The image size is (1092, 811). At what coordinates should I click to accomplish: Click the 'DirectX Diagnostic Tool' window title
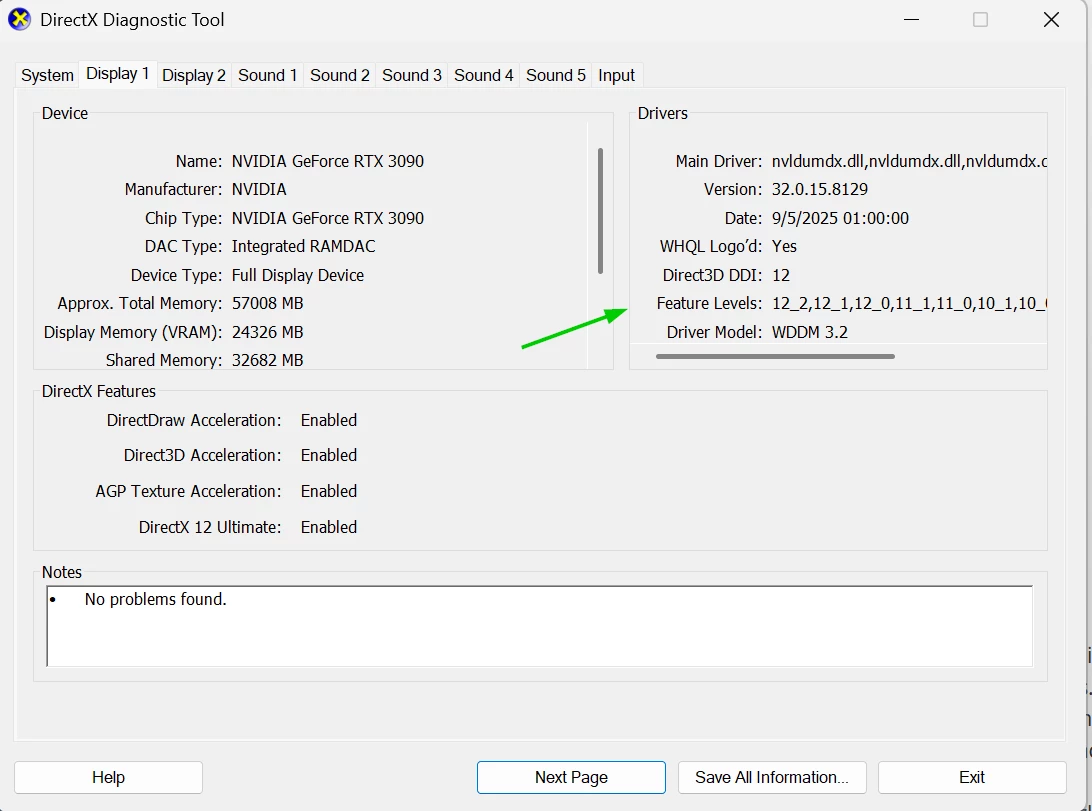[132, 19]
